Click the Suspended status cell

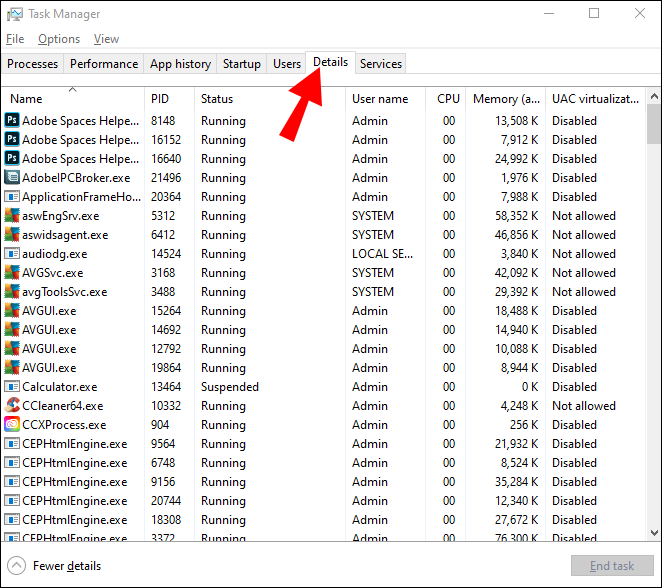click(230, 387)
